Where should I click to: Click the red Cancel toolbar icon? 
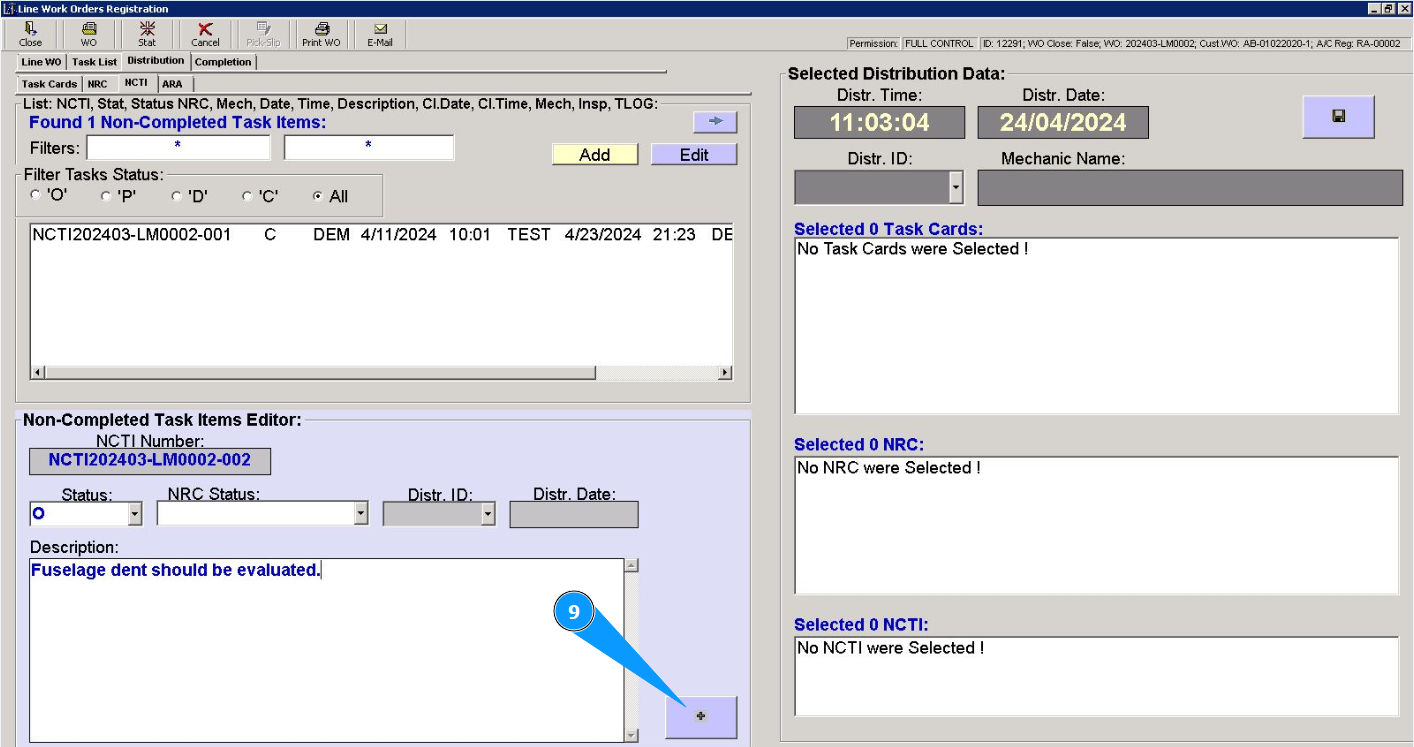point(205,34)
